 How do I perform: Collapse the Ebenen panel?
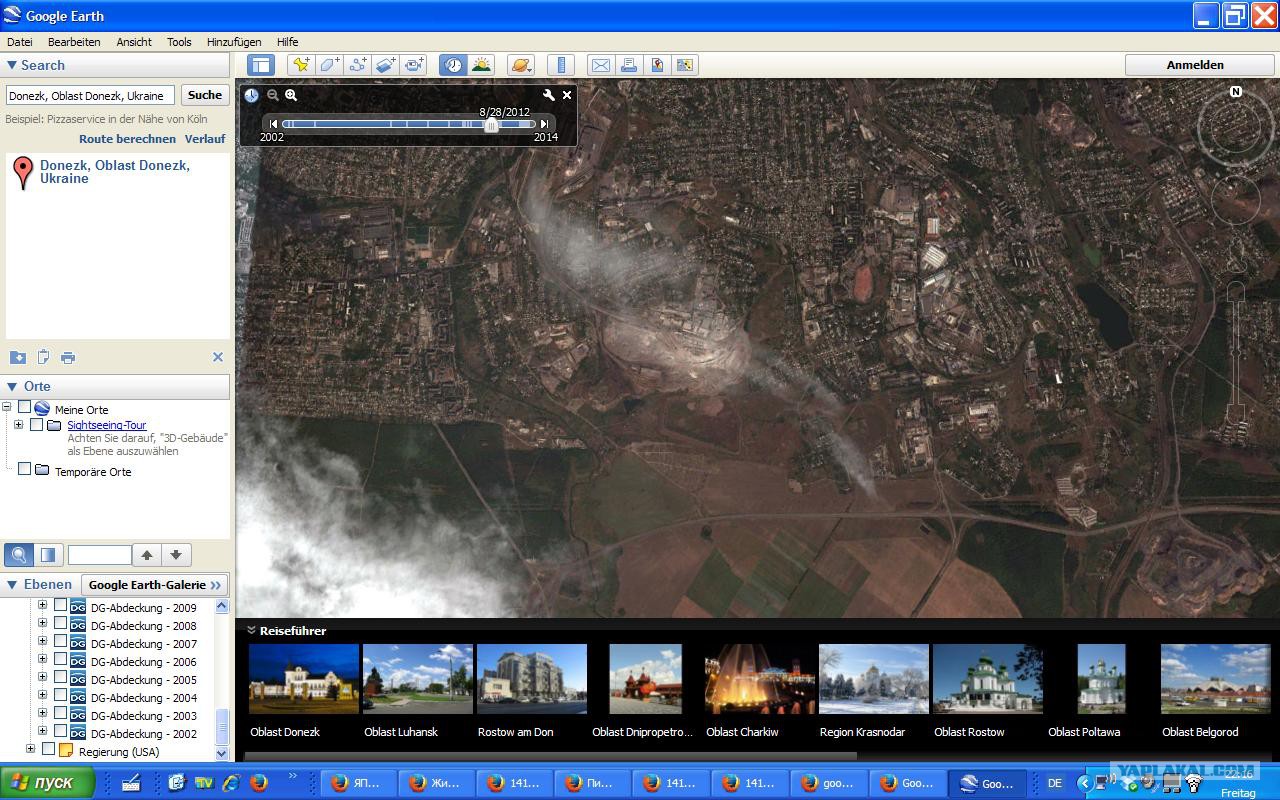(x=12, y=584)
